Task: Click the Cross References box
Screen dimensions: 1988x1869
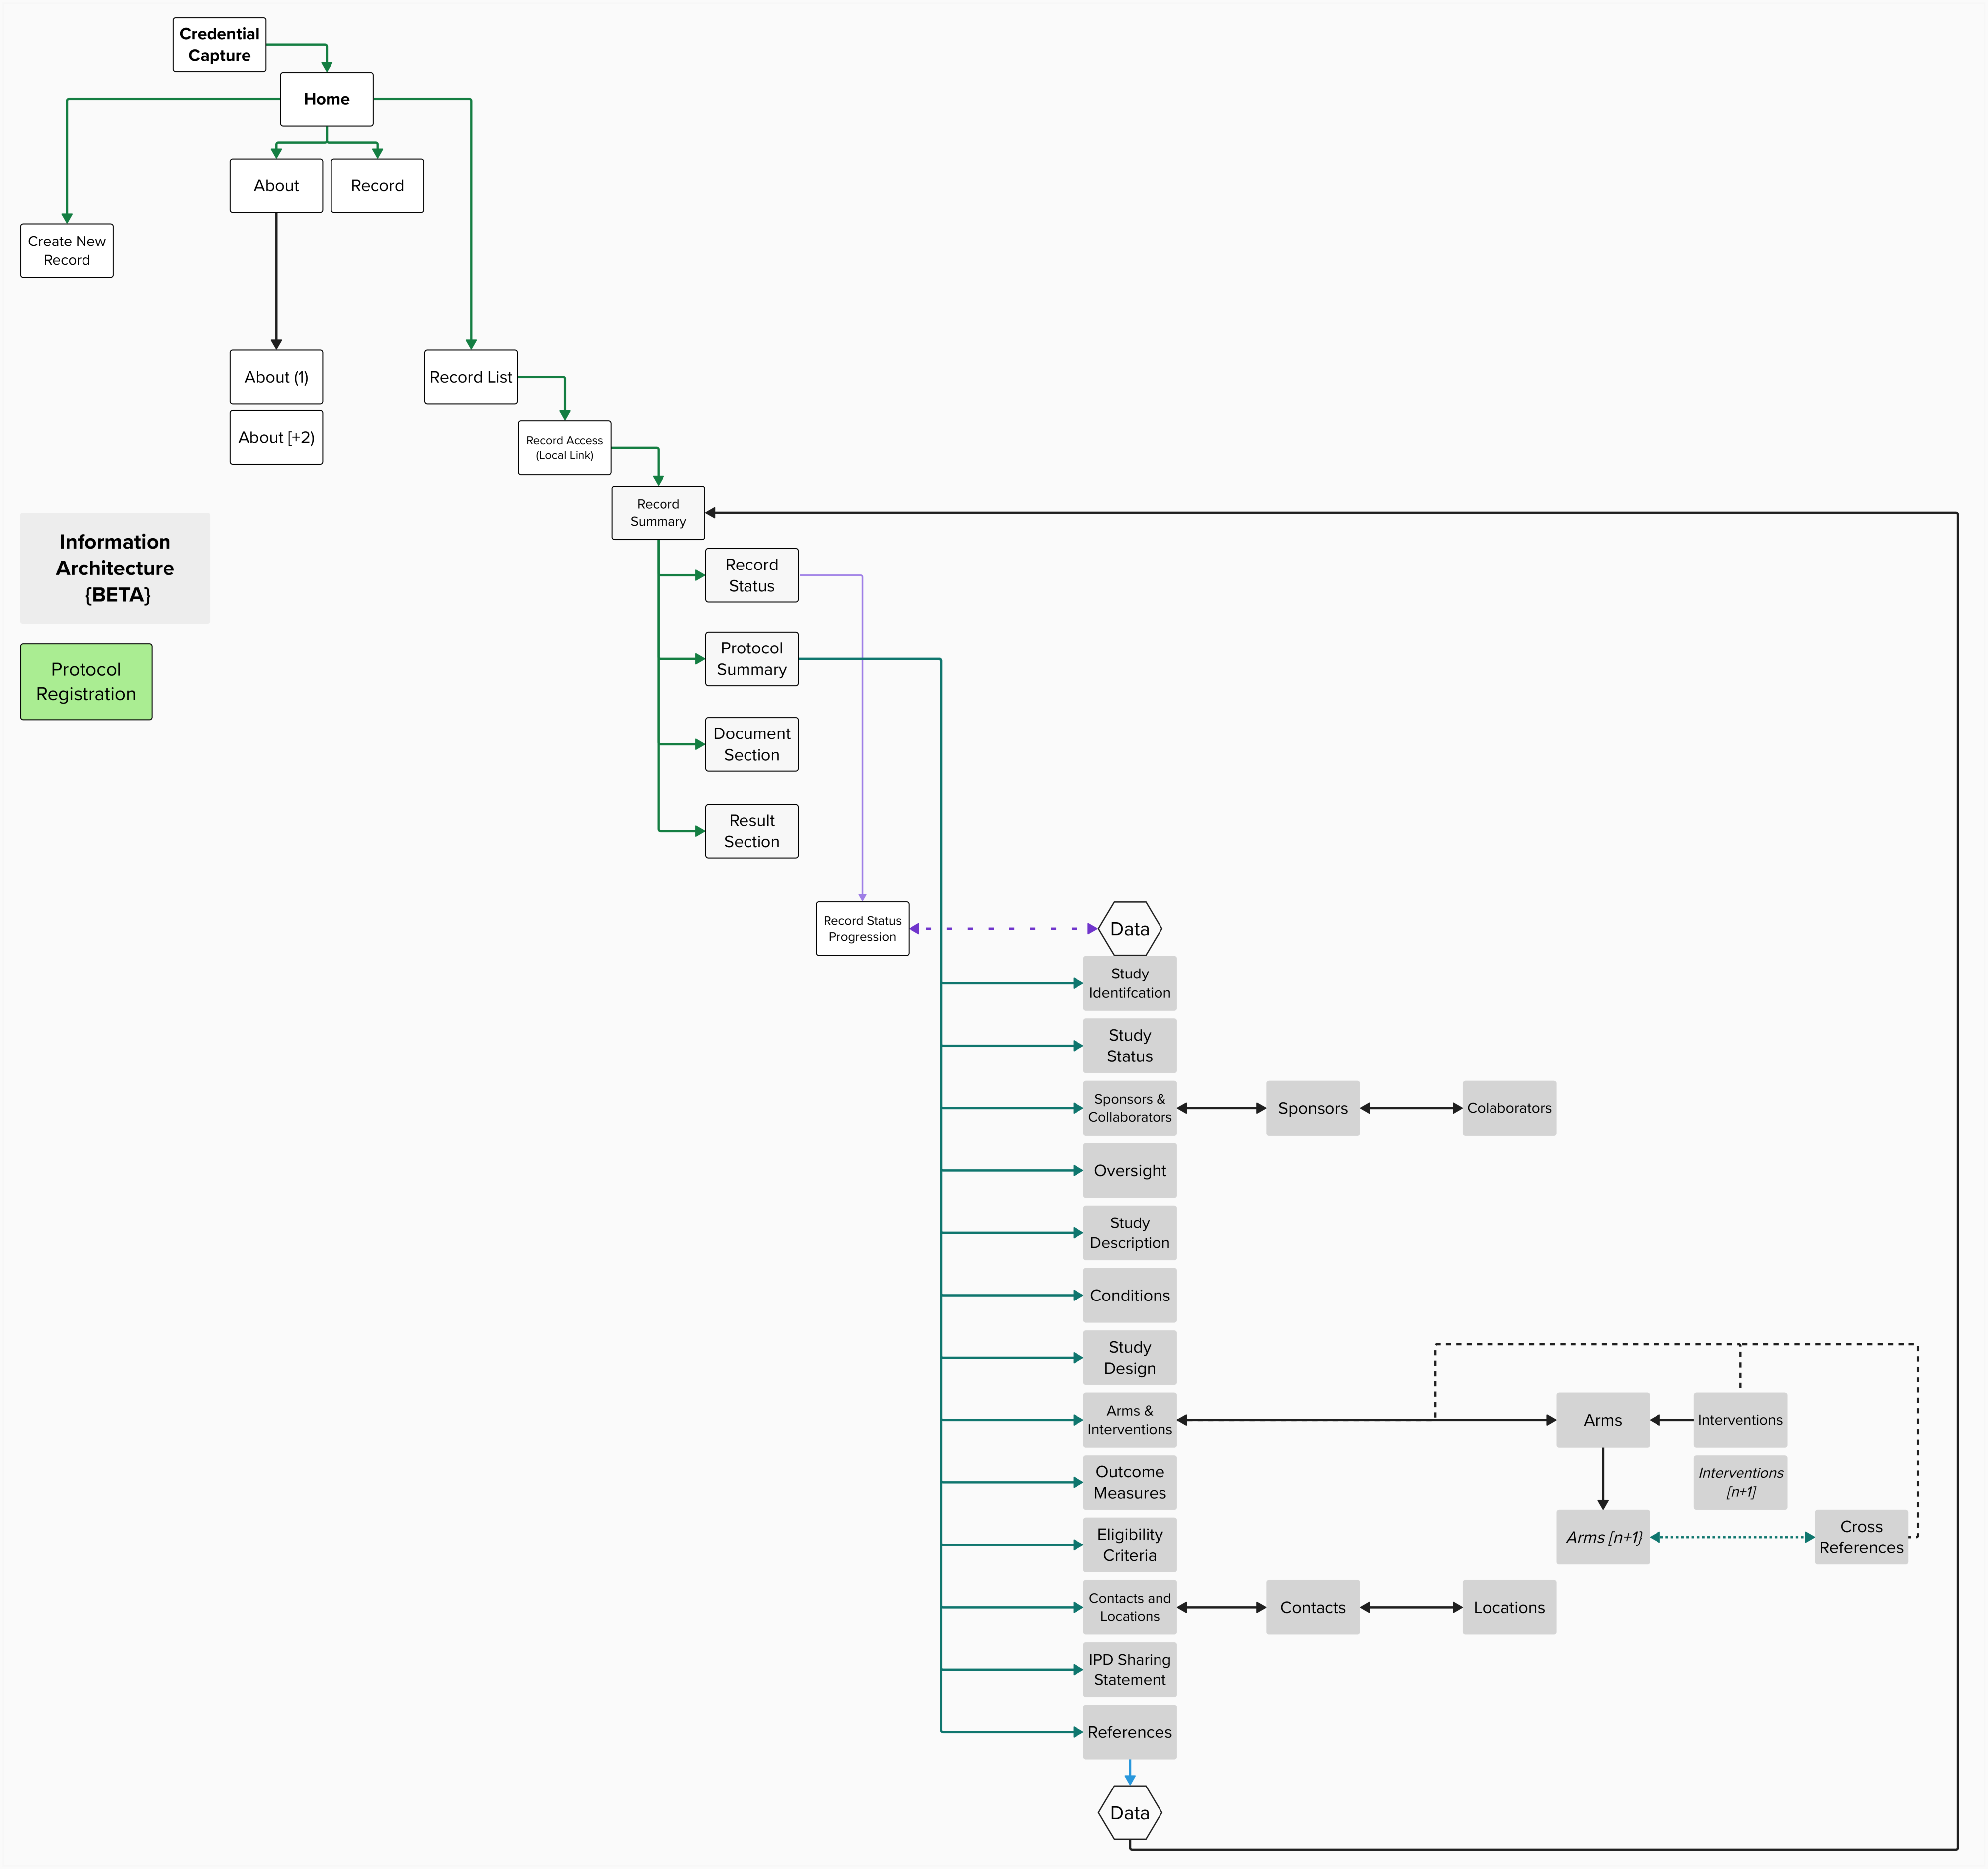Action: 1860,1537
